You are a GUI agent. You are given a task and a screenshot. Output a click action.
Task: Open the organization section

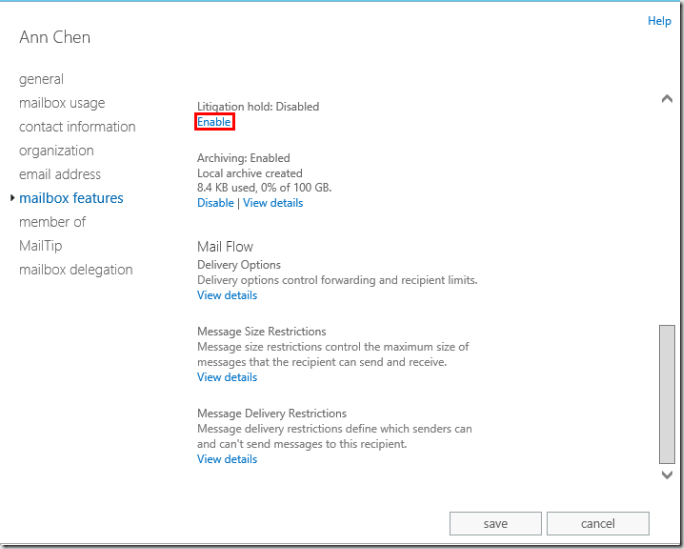pos(56,151)
